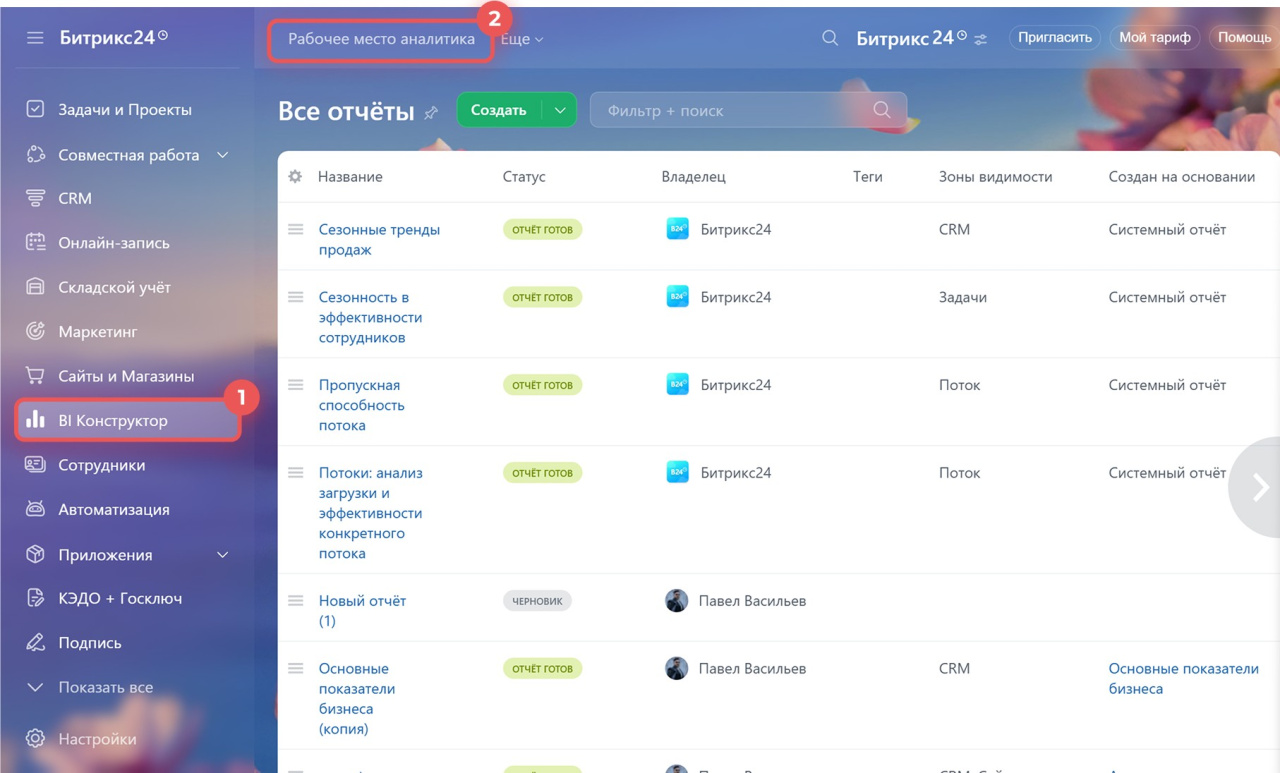Screen dimensions: 1280x773
Task: Click Поток zone in Пропускная способность потока row
Action: [959, 385]
